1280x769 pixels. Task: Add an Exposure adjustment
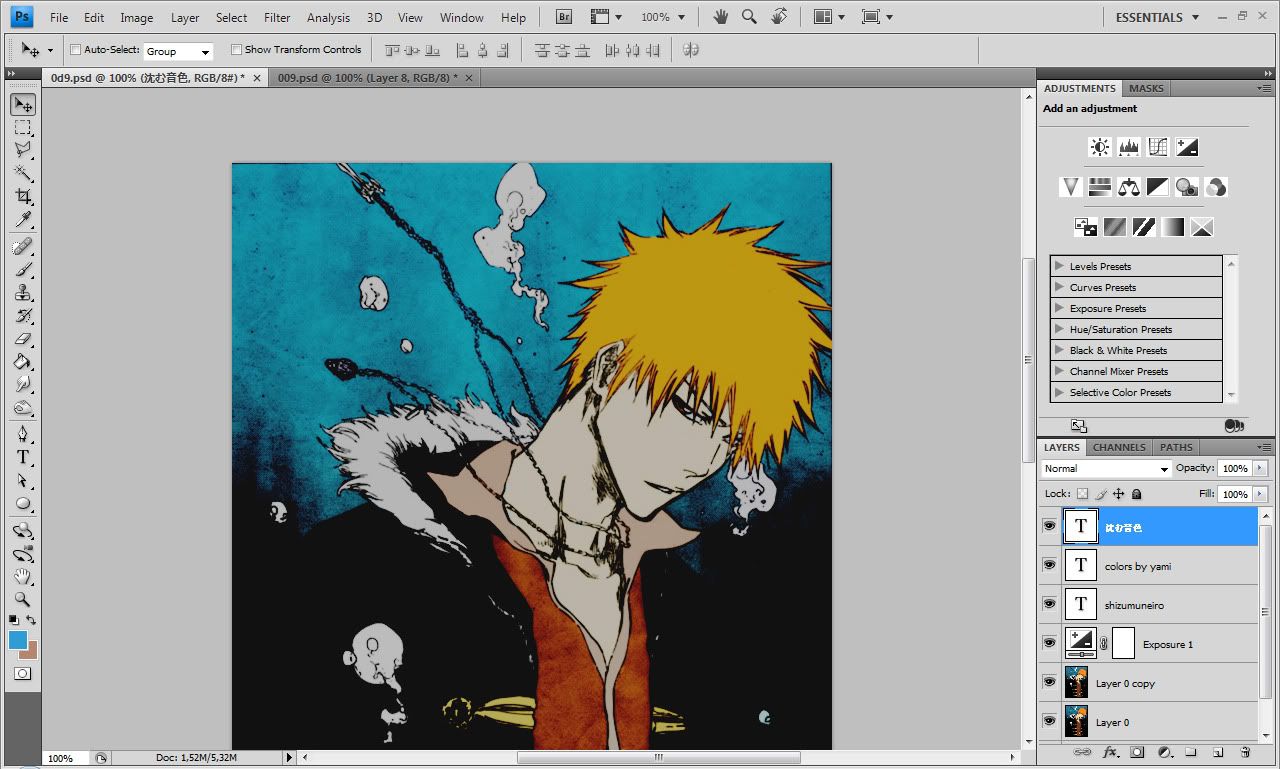point(1187,147)
